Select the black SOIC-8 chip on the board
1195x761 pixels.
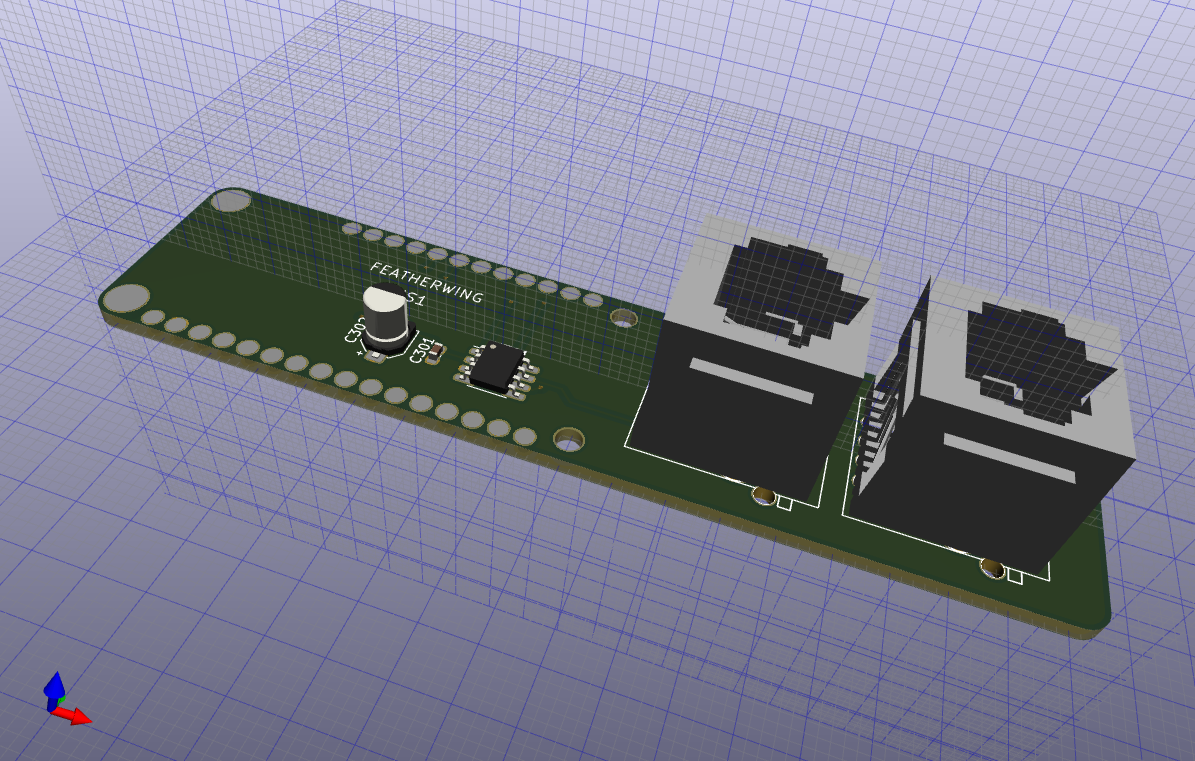pyautogui.click(x=498, y=369)
